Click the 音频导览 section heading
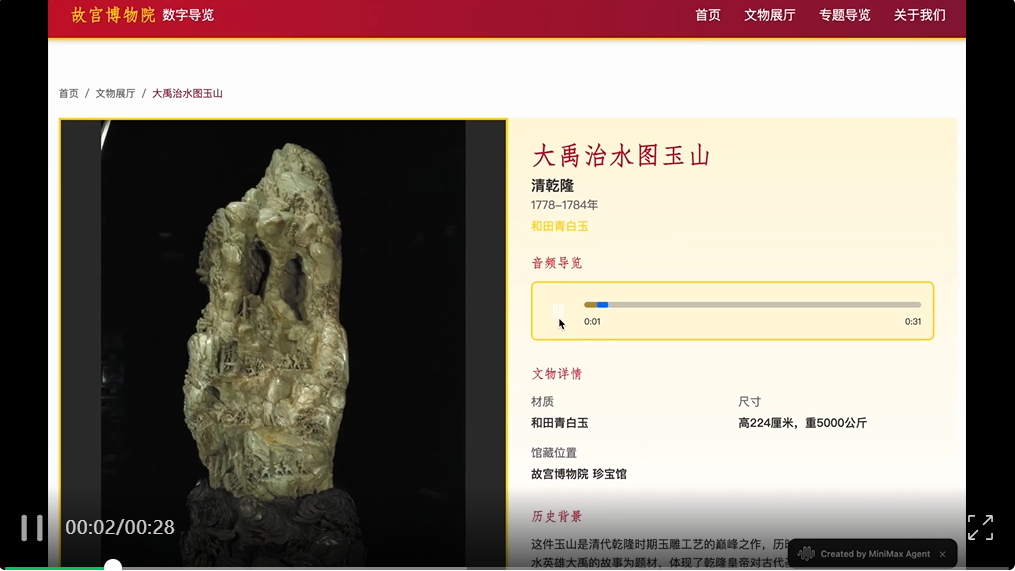 pyautogui.click(x=557, y=263)
